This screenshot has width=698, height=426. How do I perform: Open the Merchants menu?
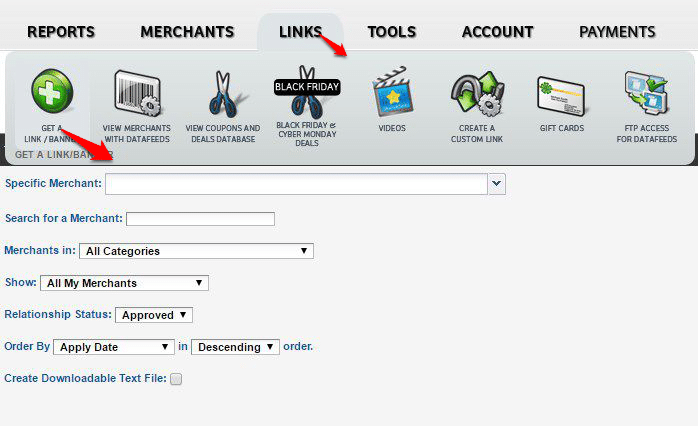pyautogui.click(x=187, y=32)
